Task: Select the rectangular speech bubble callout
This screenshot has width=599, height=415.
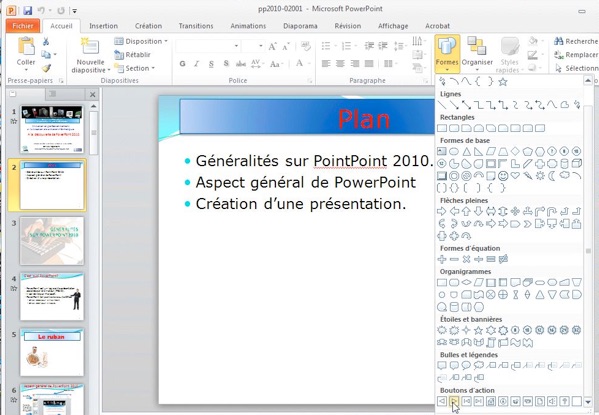Action: [442, 366]
